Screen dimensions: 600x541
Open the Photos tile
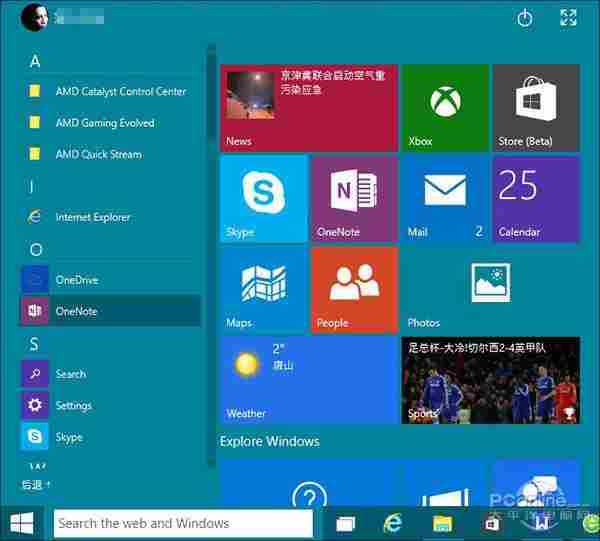[x=490, y=290]
